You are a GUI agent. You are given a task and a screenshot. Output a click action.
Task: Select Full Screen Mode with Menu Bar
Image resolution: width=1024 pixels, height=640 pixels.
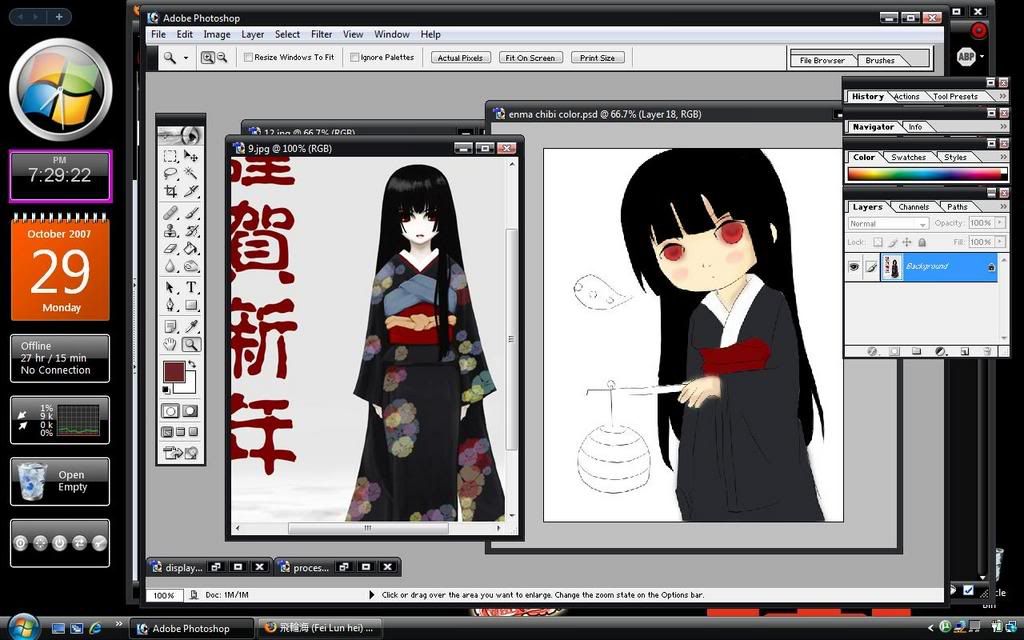tap(180, 432)
